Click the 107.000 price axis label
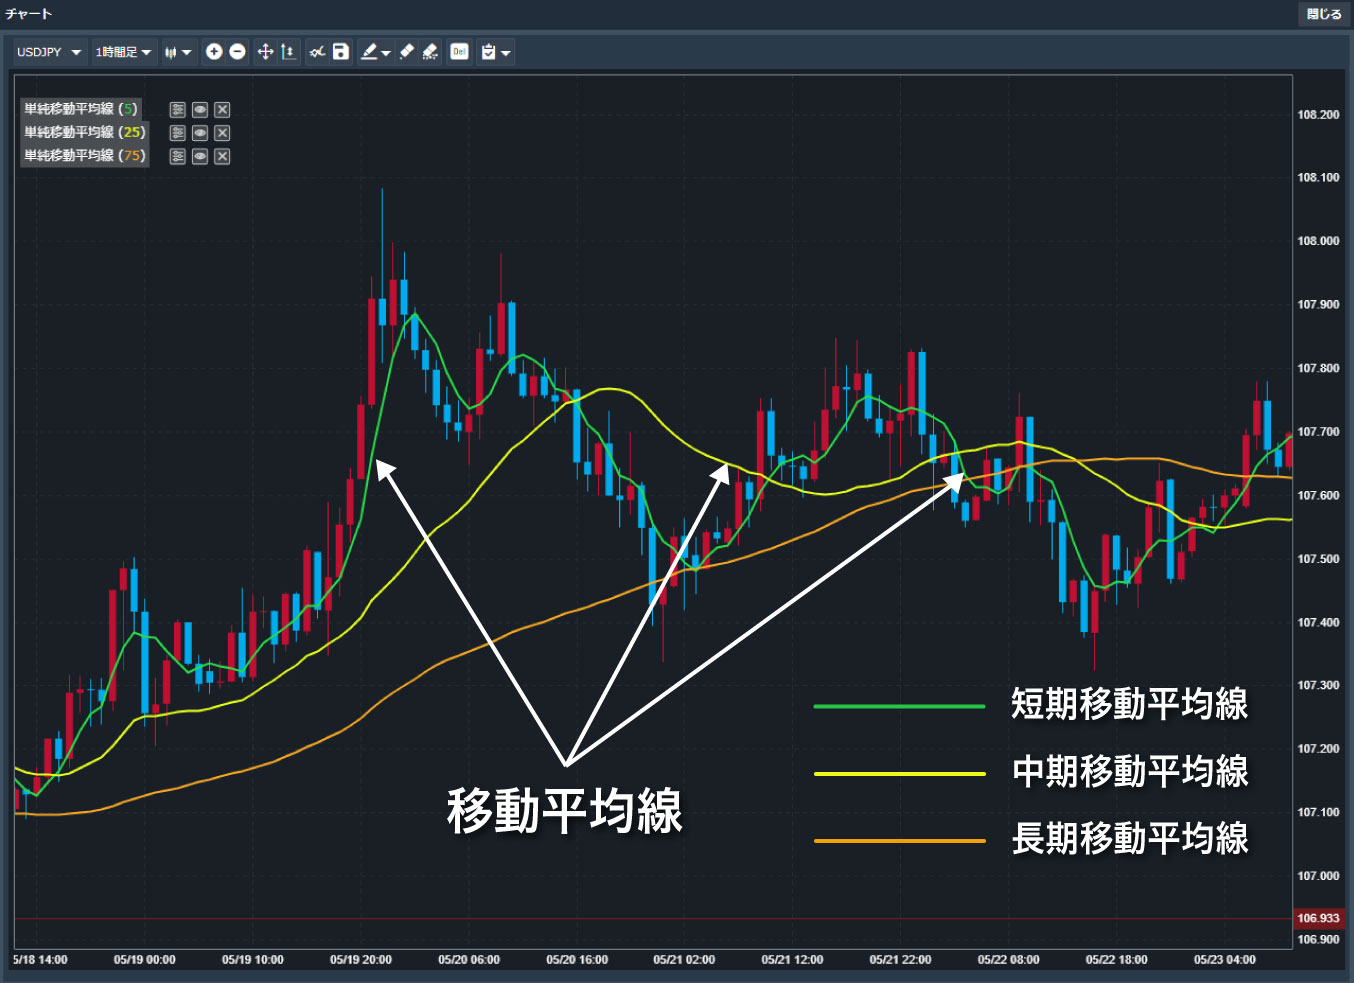The image size is (1354, 983). (1318, 876)
